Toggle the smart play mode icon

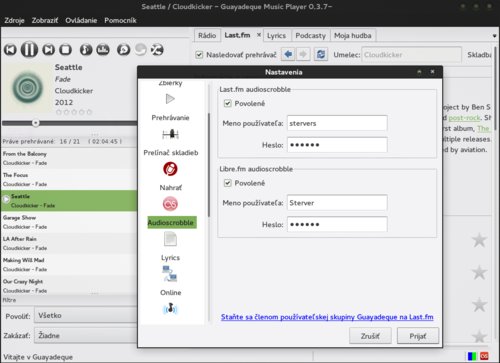click(86, 50)
